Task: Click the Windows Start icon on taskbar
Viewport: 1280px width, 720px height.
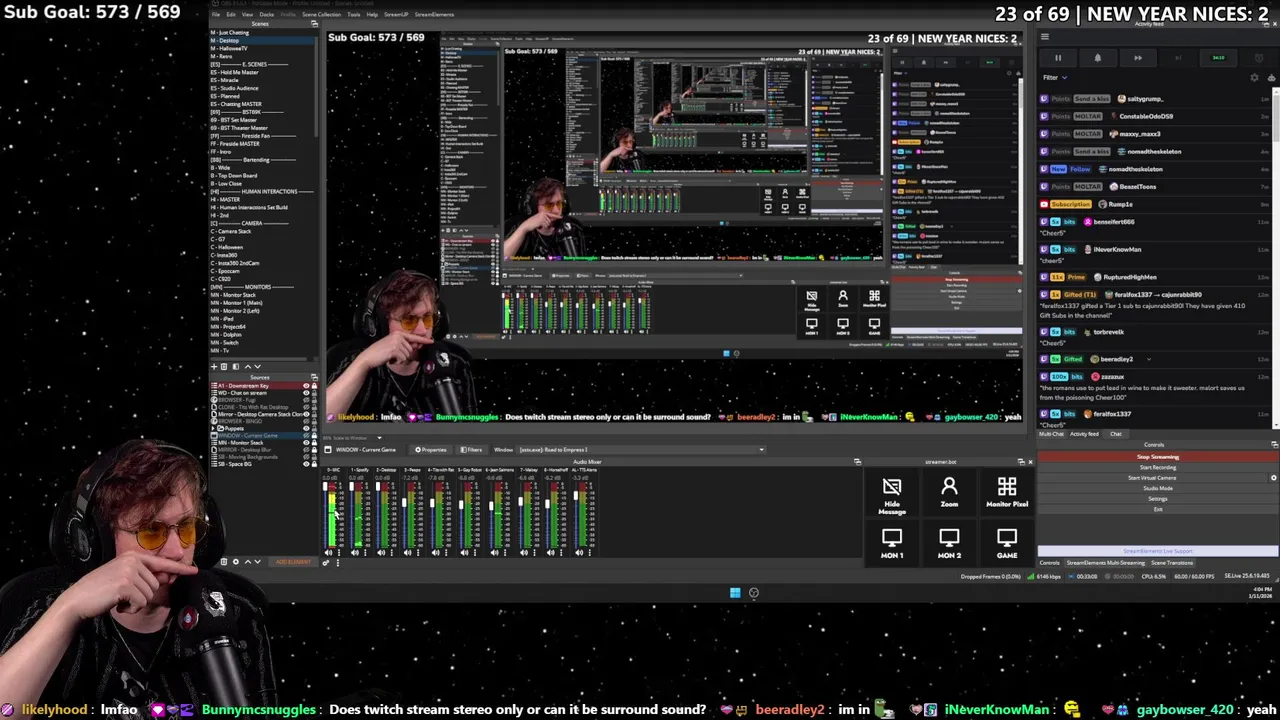Action: (x=735, y=592)
